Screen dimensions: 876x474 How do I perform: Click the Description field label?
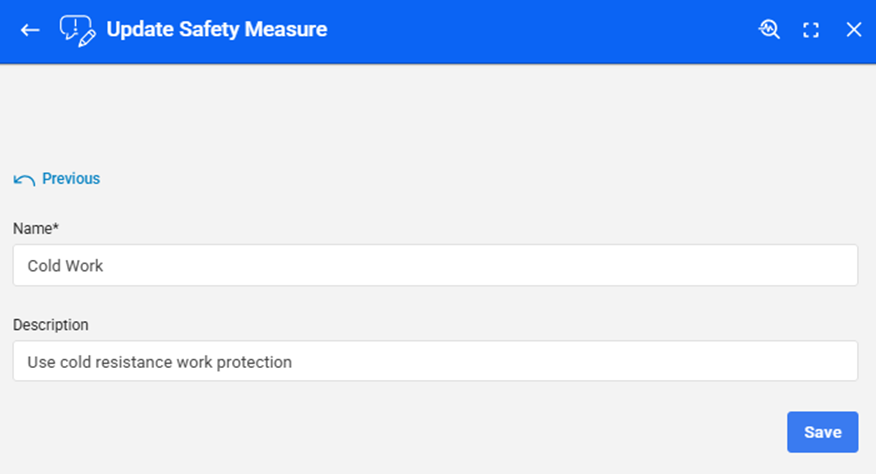point(51,325)
